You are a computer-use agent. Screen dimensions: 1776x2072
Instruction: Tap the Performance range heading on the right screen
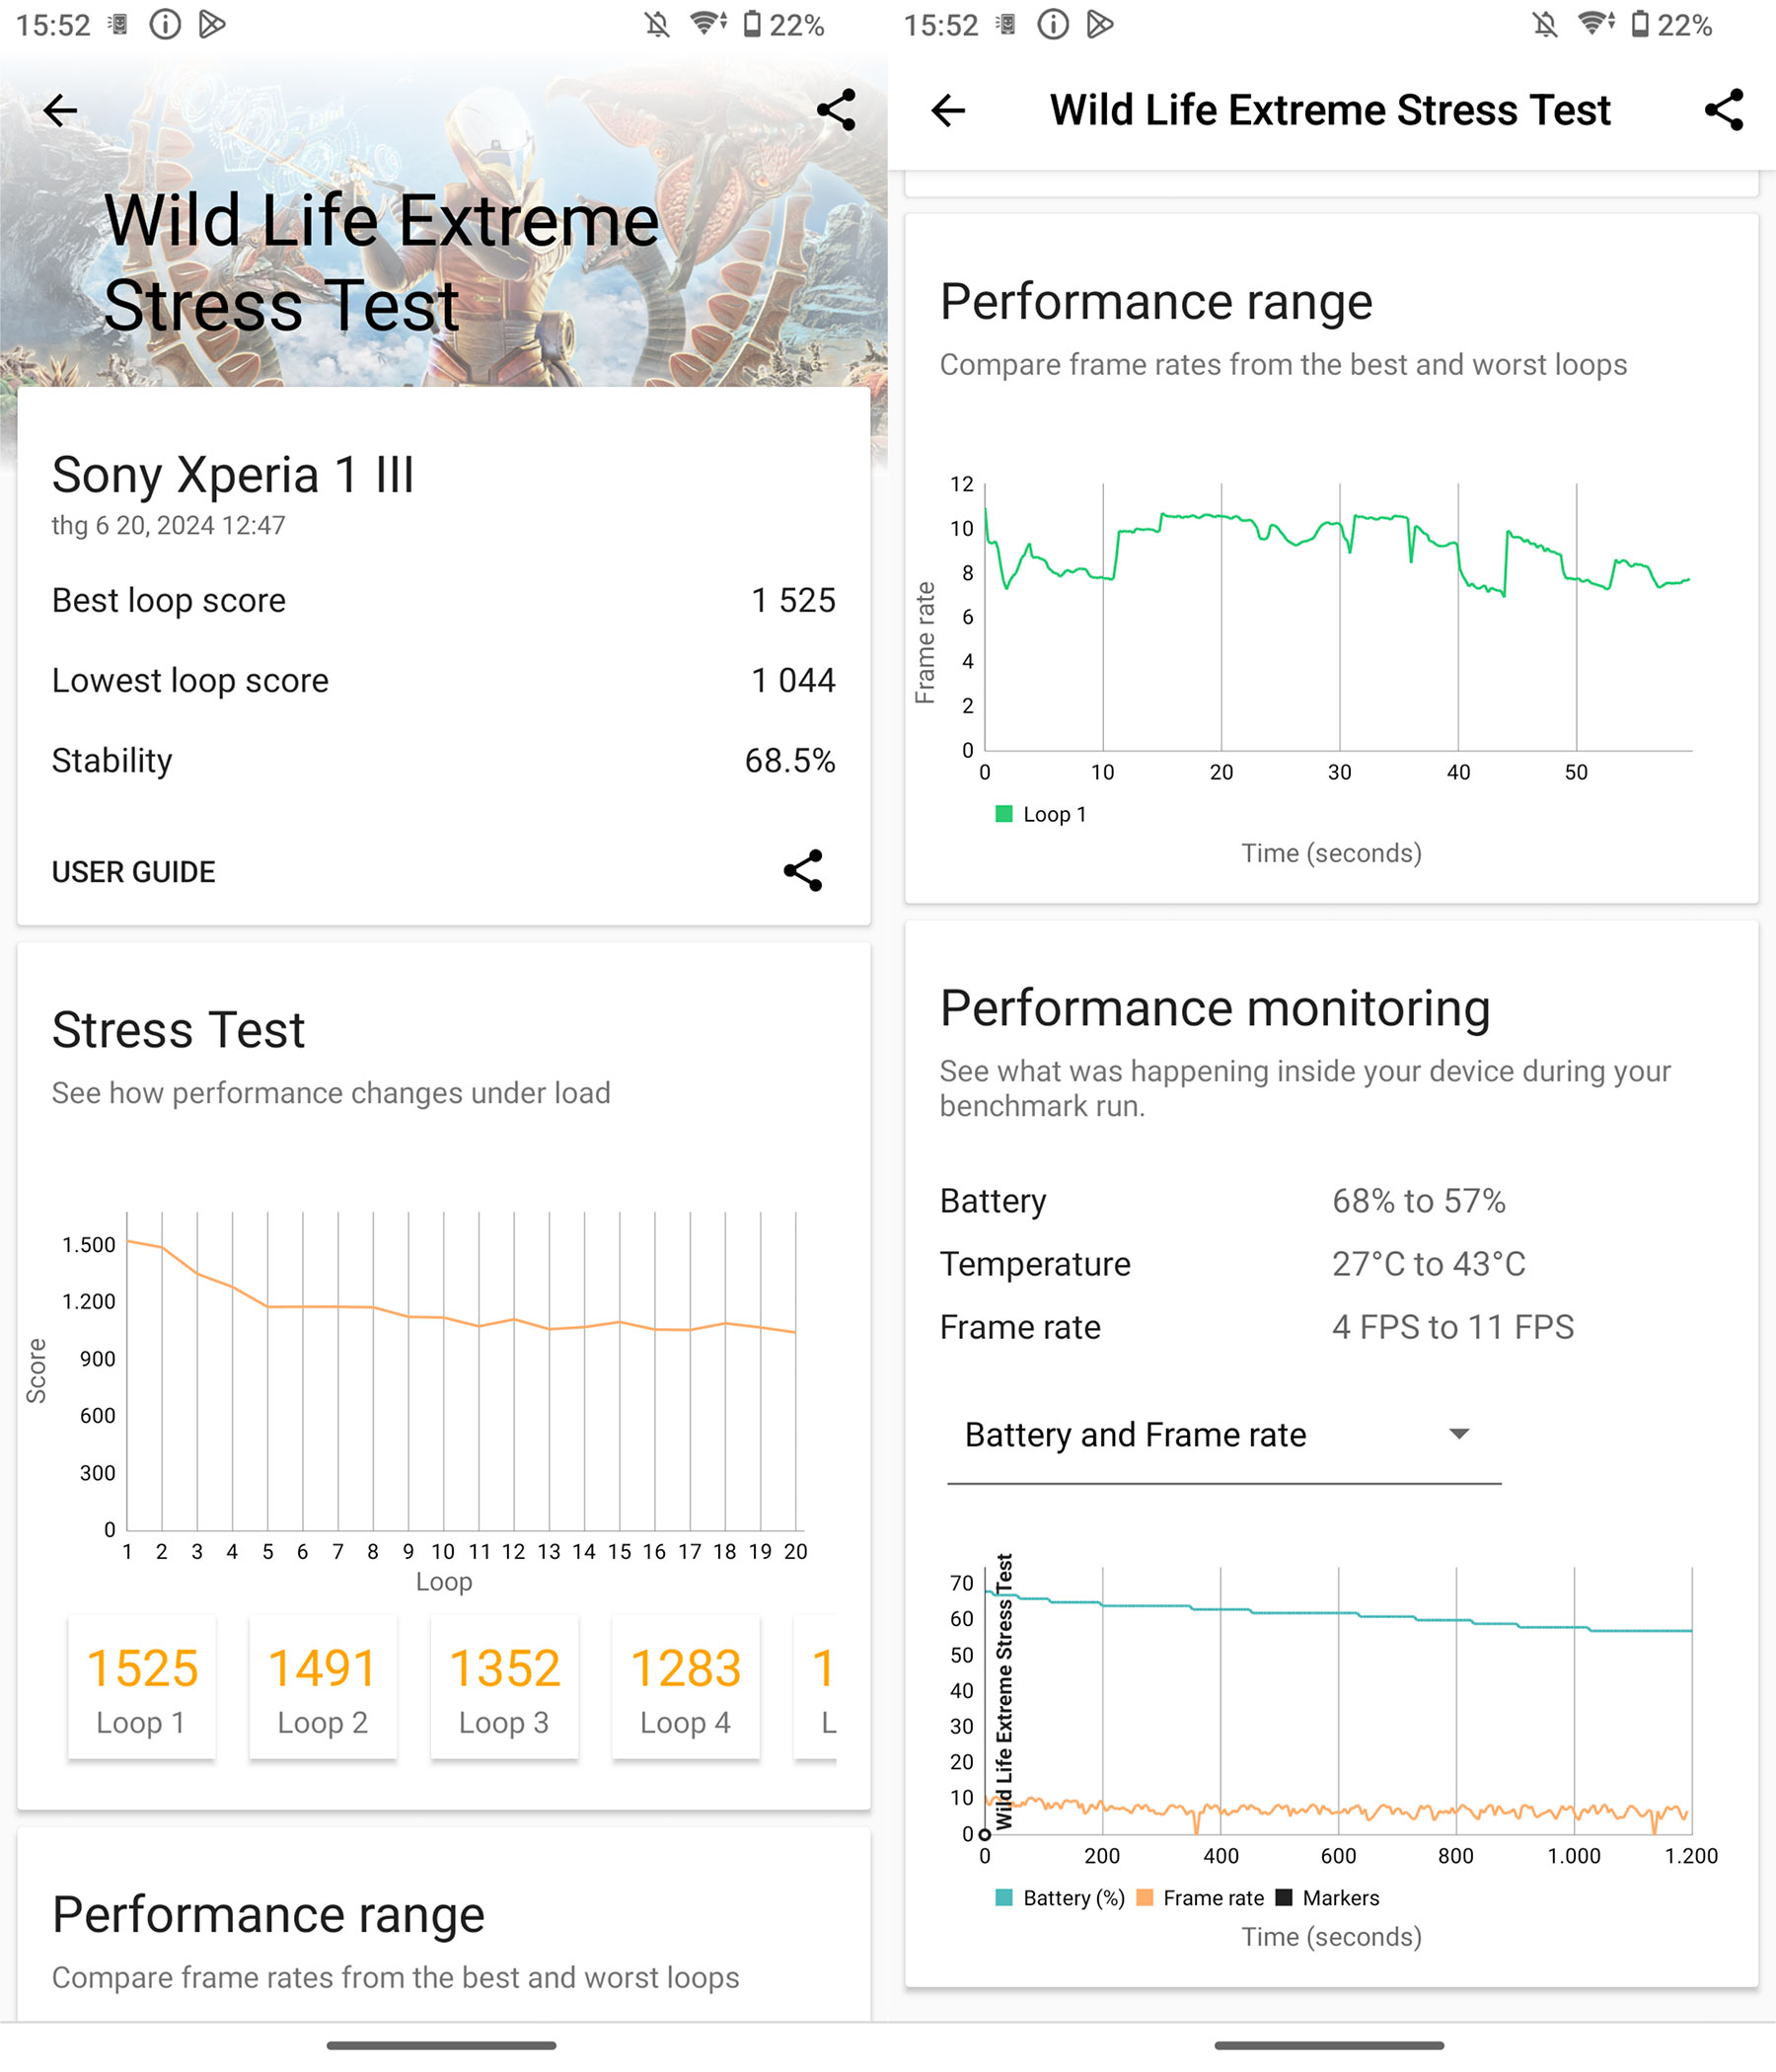[1156, 302]
